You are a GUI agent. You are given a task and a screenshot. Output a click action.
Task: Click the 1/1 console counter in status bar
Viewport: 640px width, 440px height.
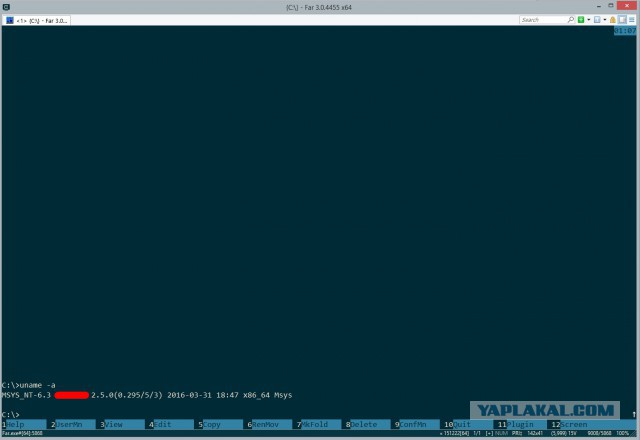(x=477, y=433)
